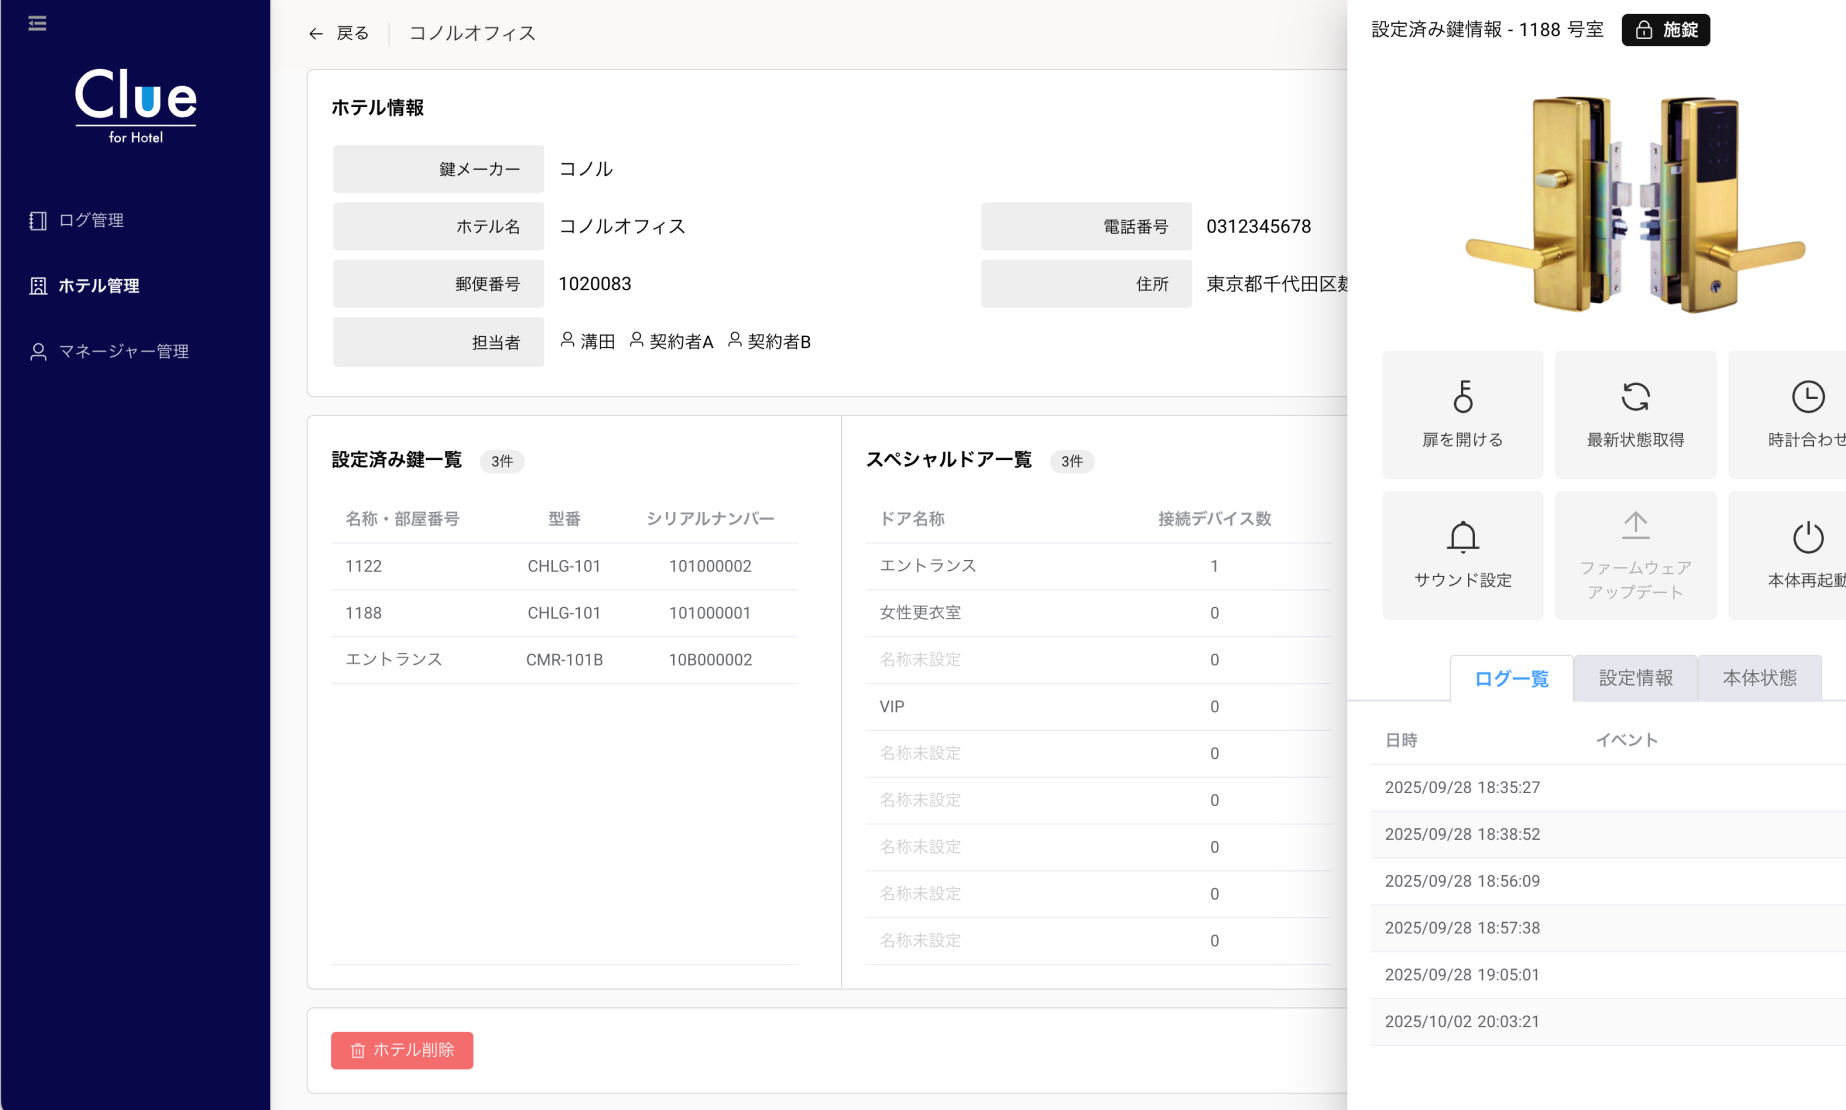The image size is (1846, 1110).
Task: Select ホテル管理 in the sidebar
Action: click(98, 286)
